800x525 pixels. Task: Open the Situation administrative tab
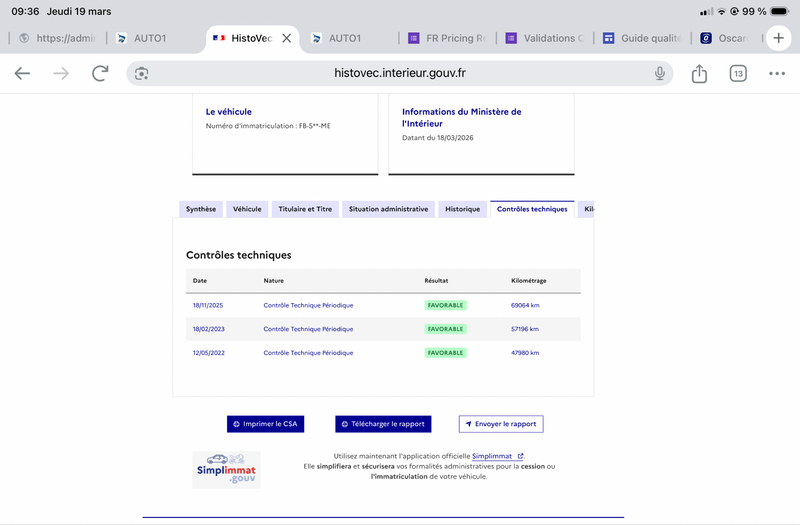[x=388, y=209]
